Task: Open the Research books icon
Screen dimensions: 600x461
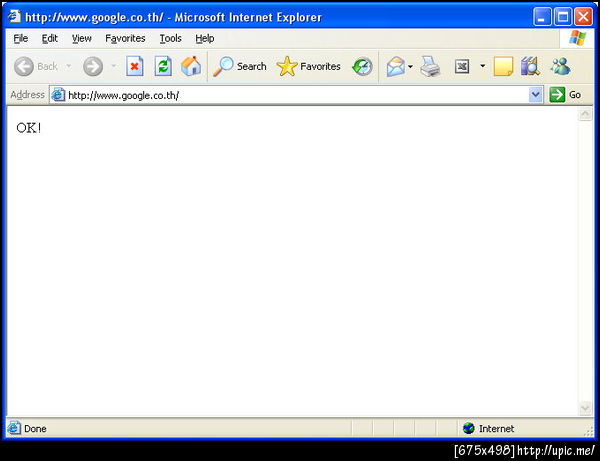Action: 530,67
